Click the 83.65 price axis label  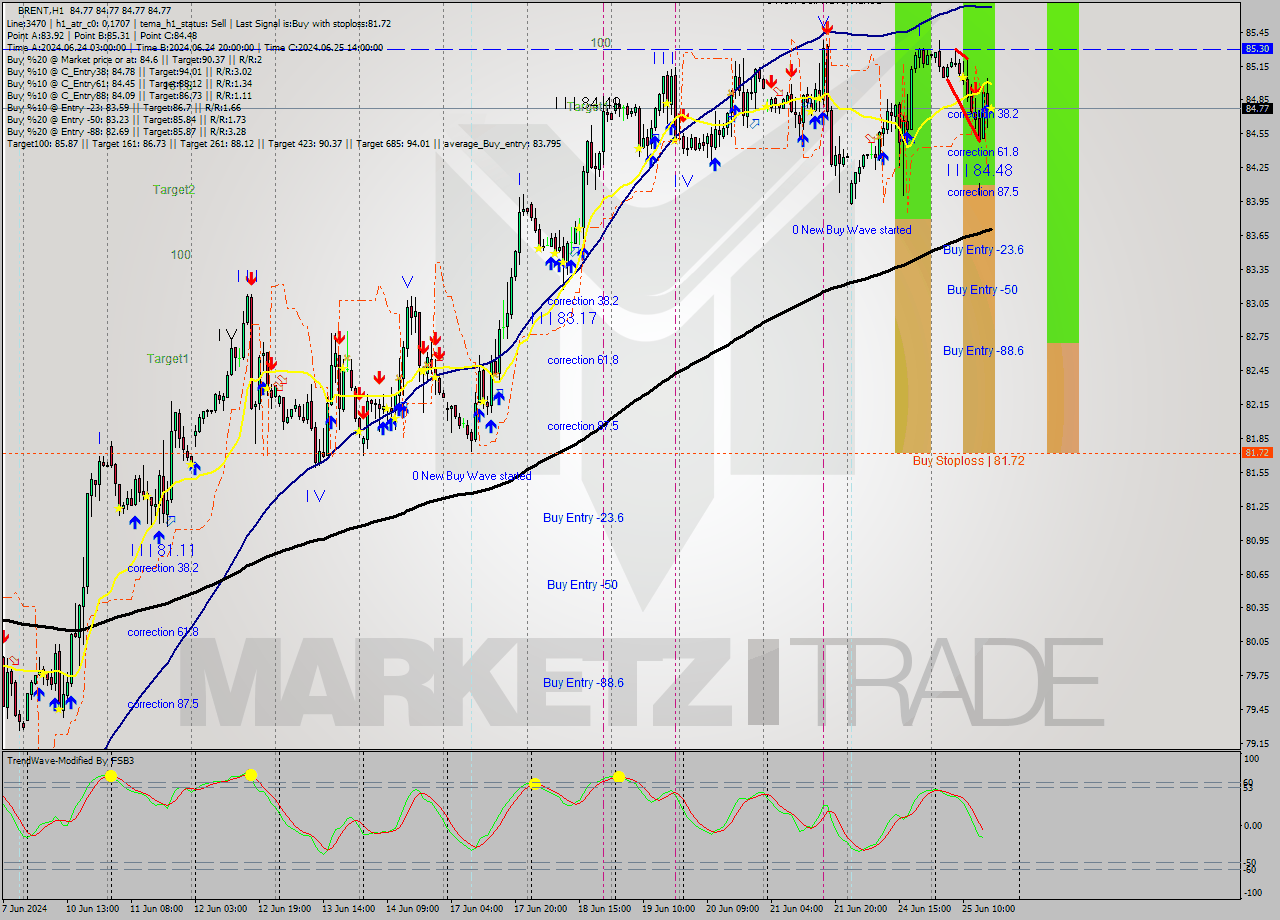[1258, 236]
